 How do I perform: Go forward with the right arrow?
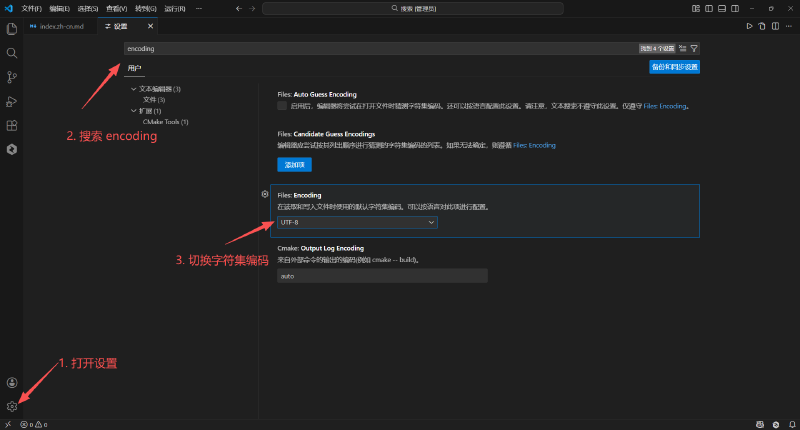pos(252,9)
